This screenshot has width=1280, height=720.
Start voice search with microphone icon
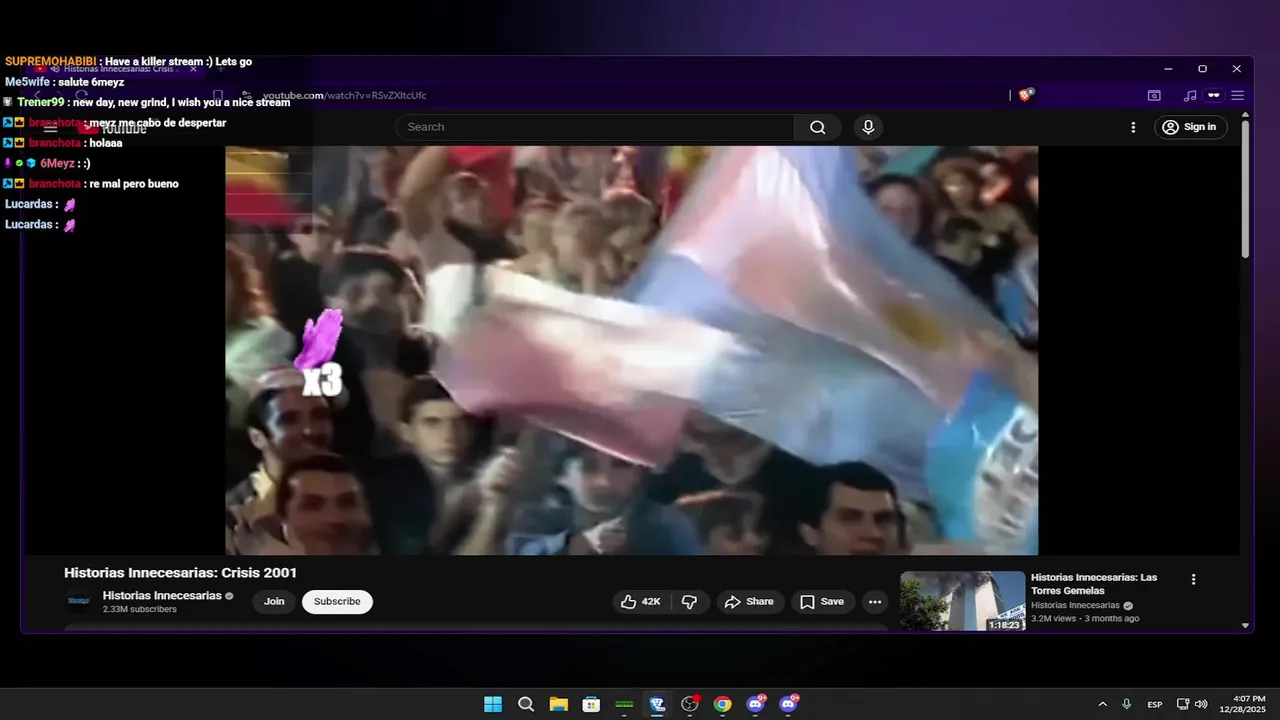[x=868, y=127]
